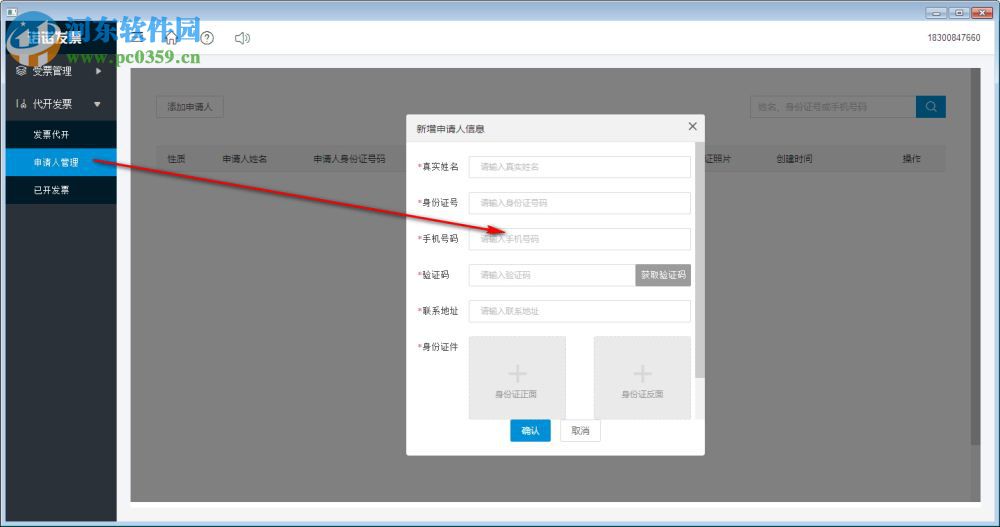1000x527 pixels.
Task: Click the magnifier search button
Action: point(930,107)
